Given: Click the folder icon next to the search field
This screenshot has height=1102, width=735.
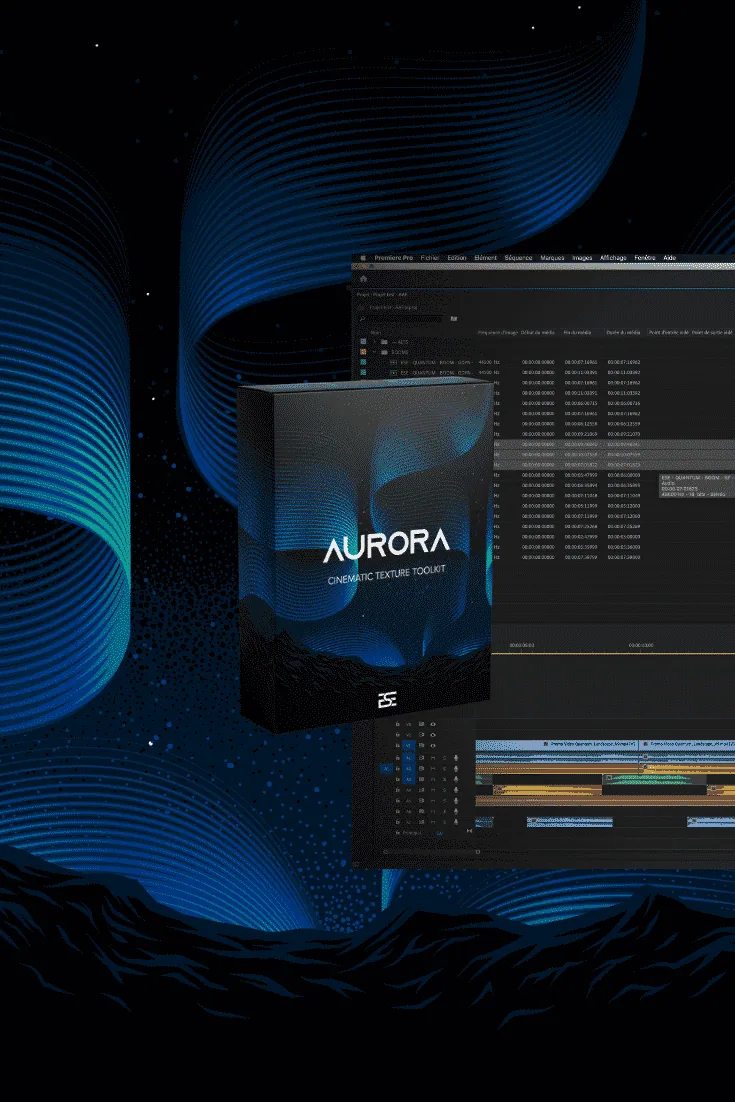Looking at the screenshot, I should [454, 318].
